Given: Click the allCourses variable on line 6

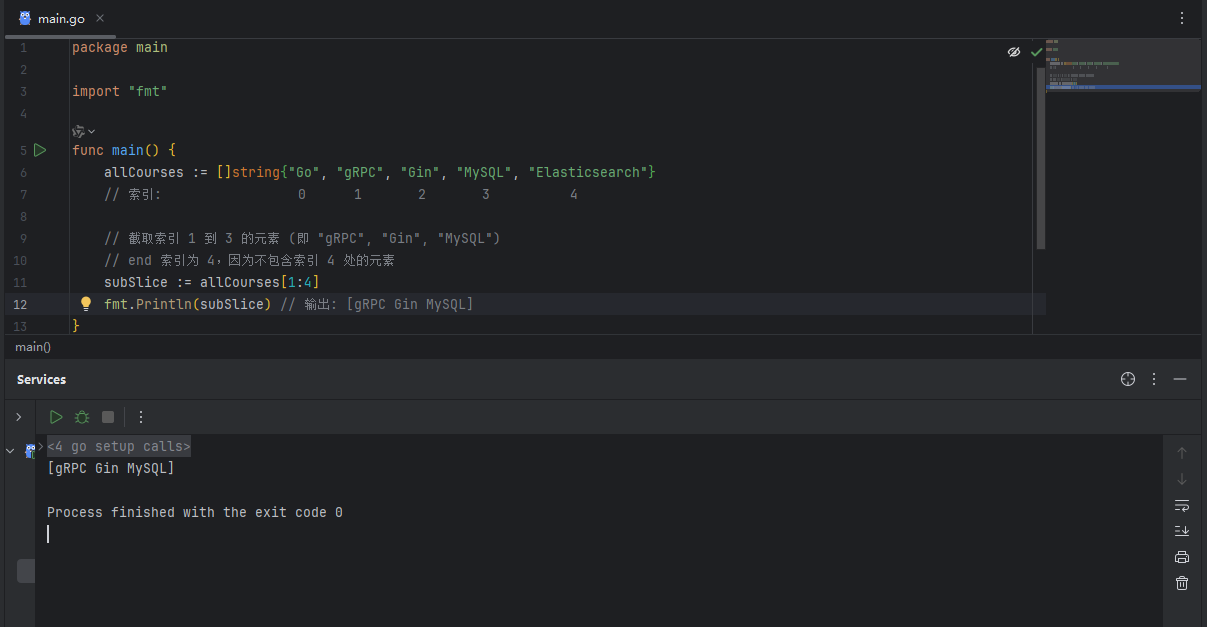Looking at the screenshot, I should coord(144,172).
